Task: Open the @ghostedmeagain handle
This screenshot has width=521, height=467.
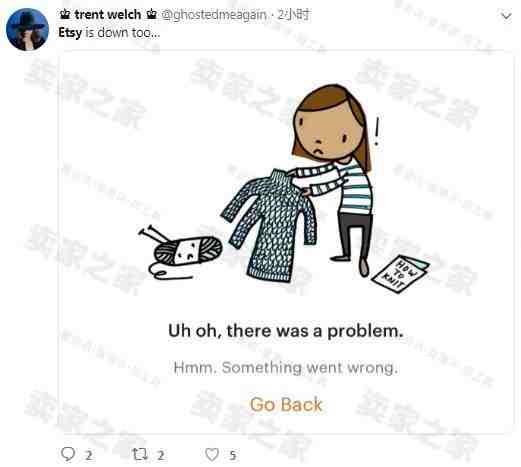Action: [214, 15]
